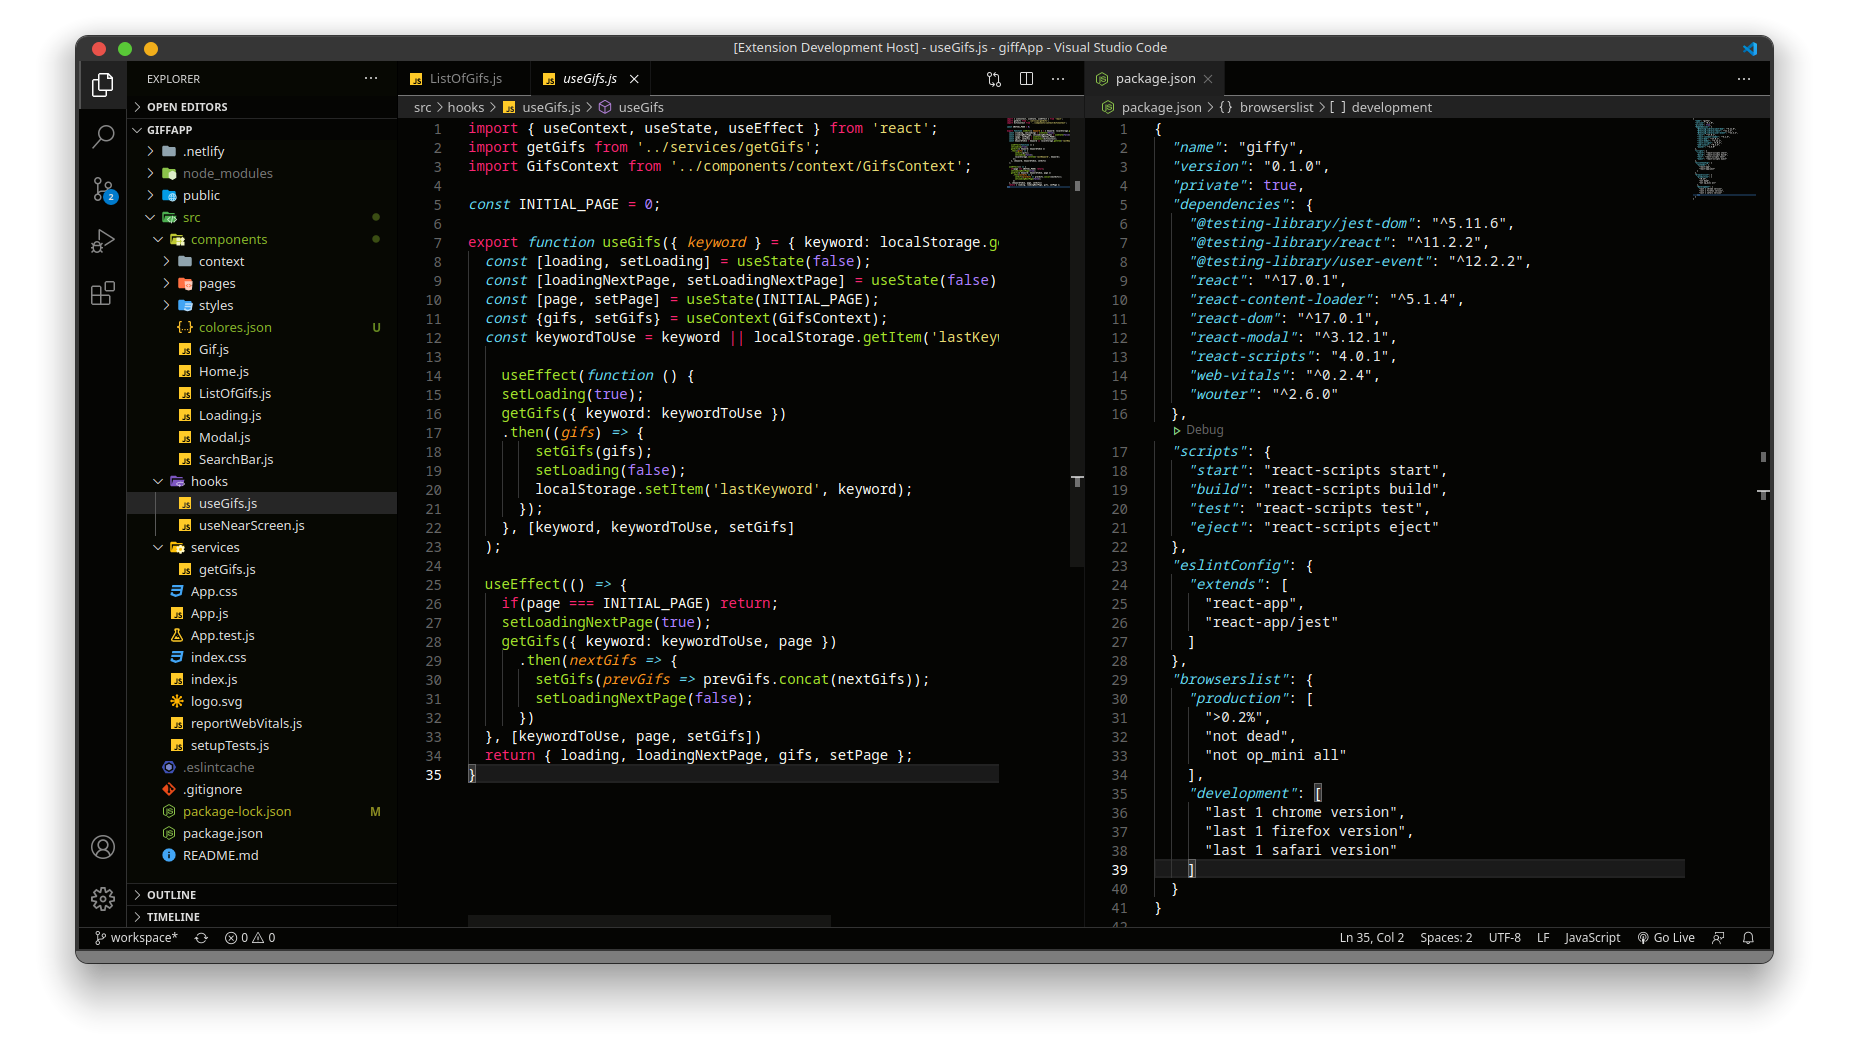Split the editor to the right
1849x1049 pixels.
1026,79
